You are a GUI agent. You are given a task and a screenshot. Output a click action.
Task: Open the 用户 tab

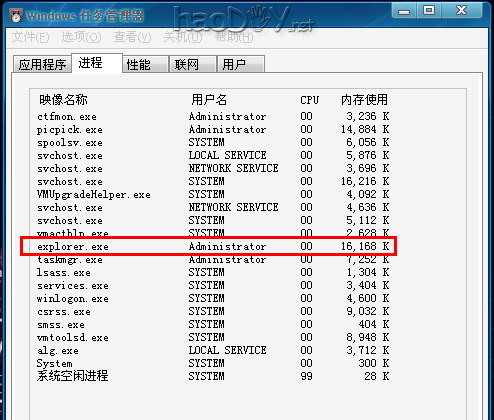pyautogui.click(x=241, y=64)
